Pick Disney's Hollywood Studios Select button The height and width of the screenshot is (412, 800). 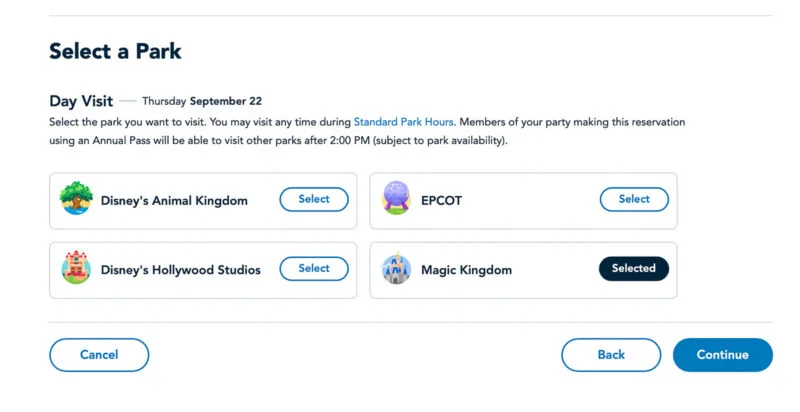click(314, 269)
